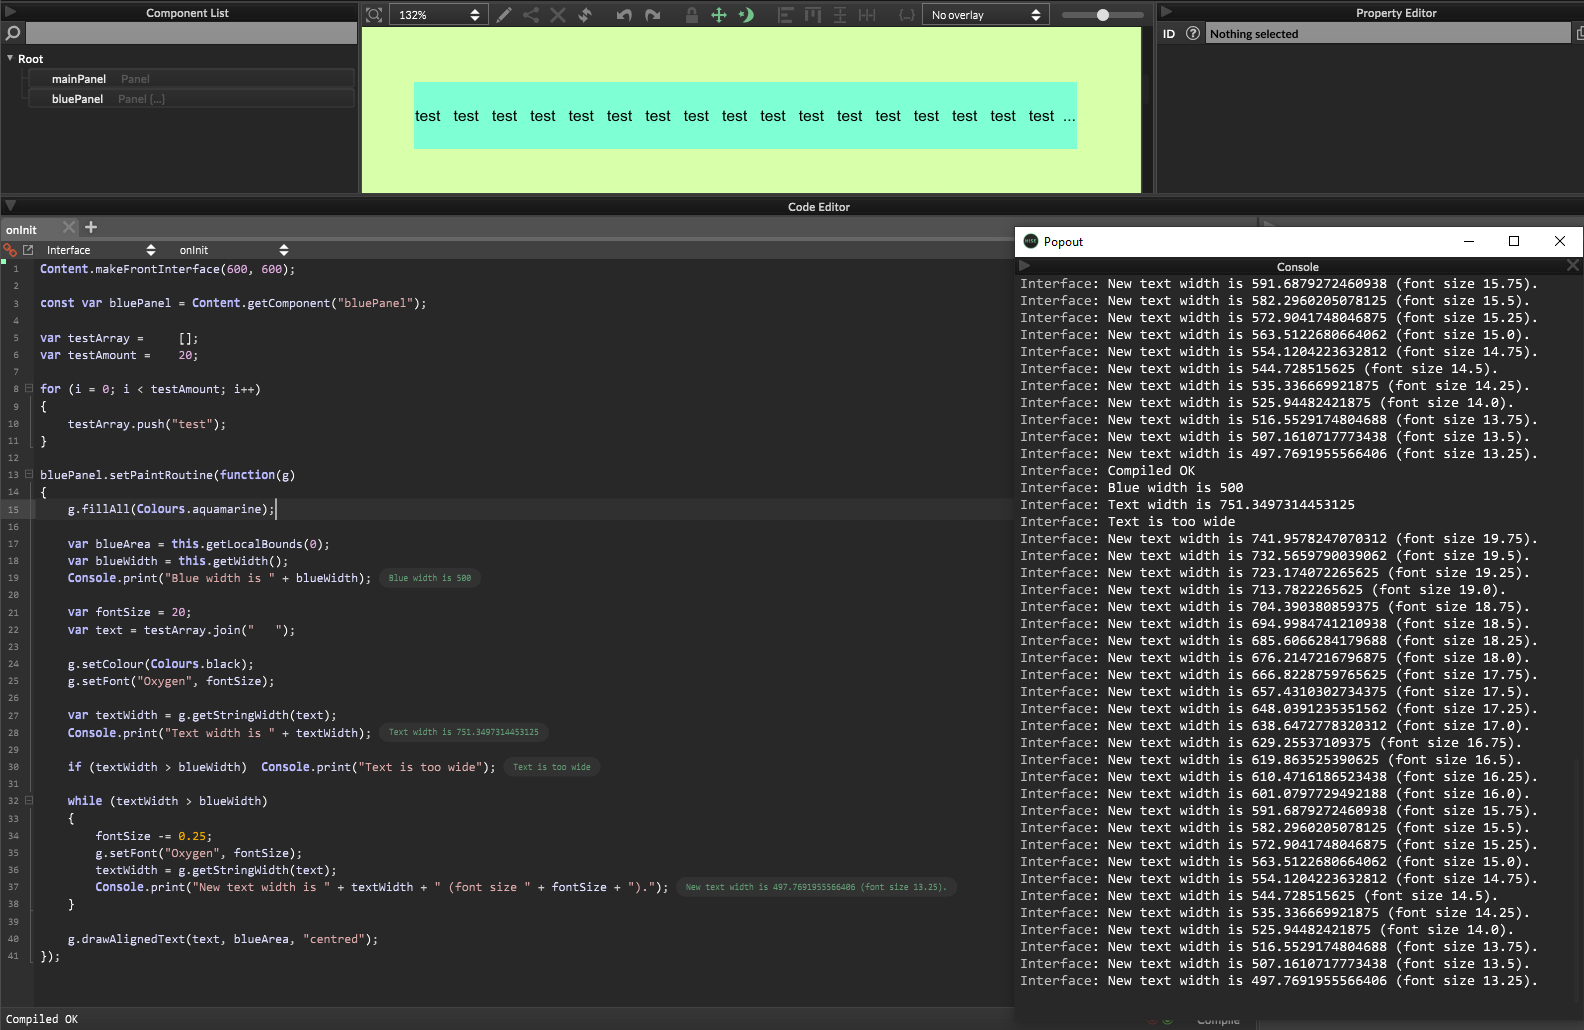This screenshot has height=1030, width=1584.
Task: Click the rebuild/refresh arrows icon
Action: [585, 15]
